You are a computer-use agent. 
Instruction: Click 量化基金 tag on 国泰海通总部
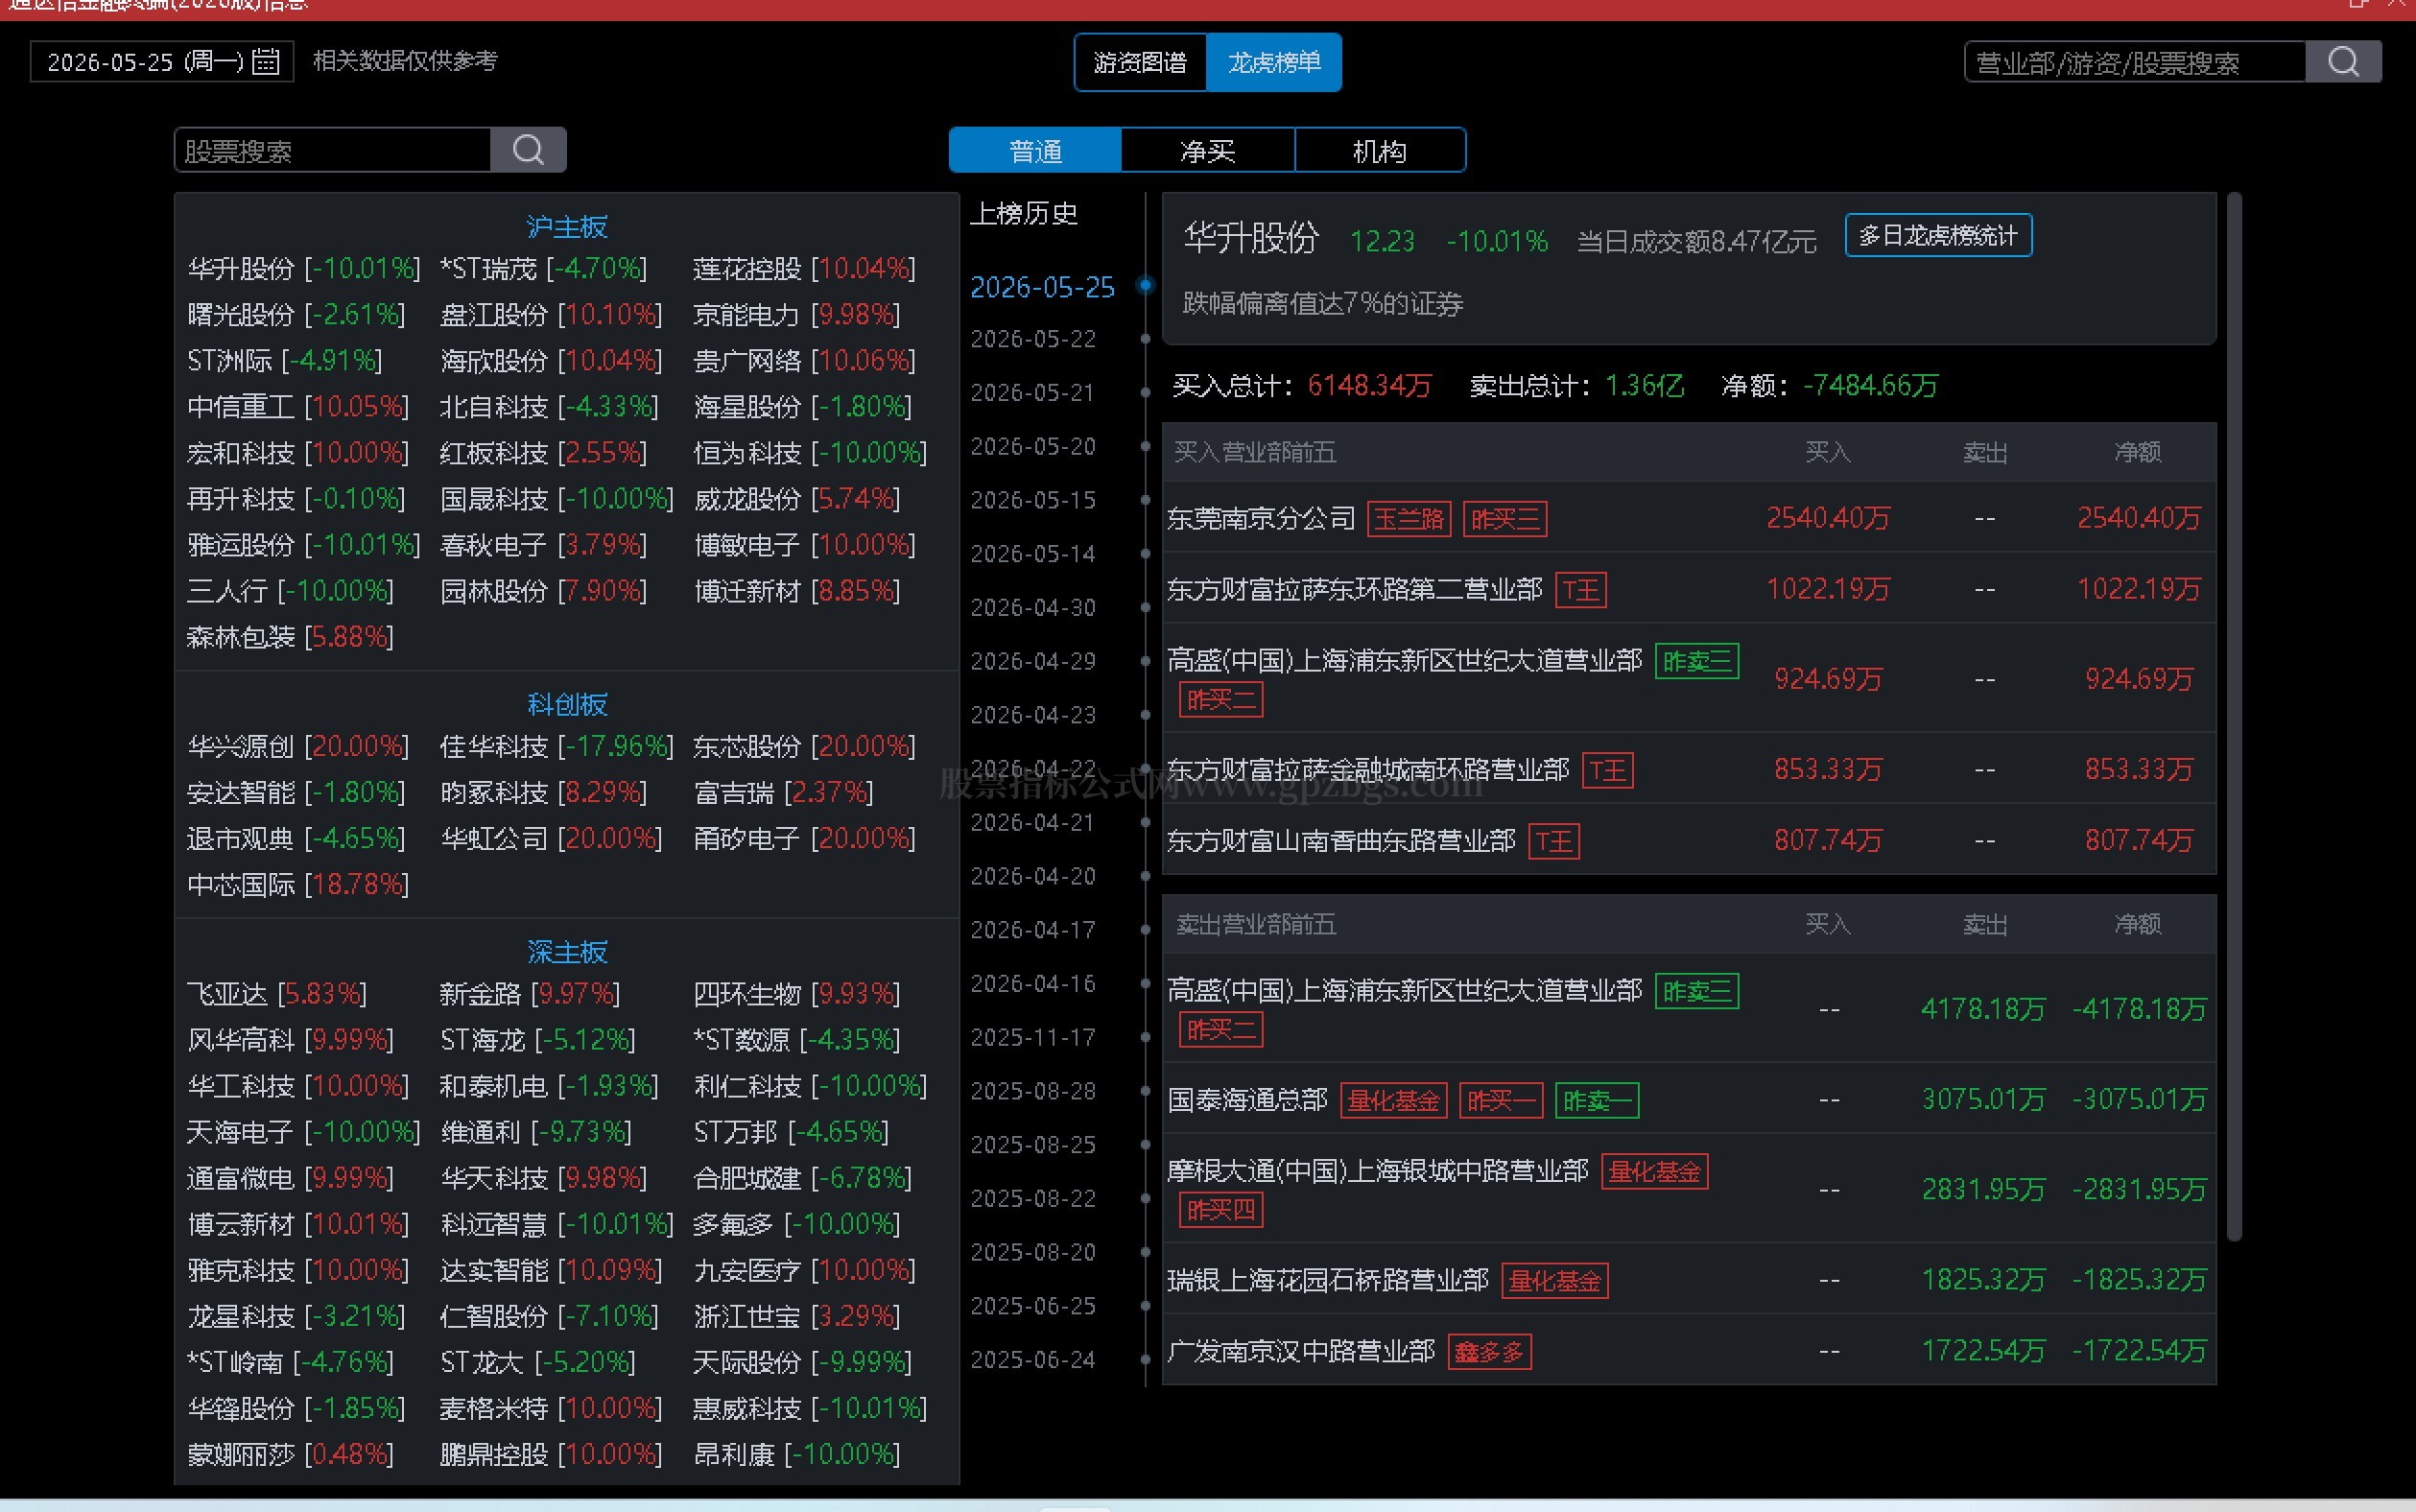point(1393,1101)
